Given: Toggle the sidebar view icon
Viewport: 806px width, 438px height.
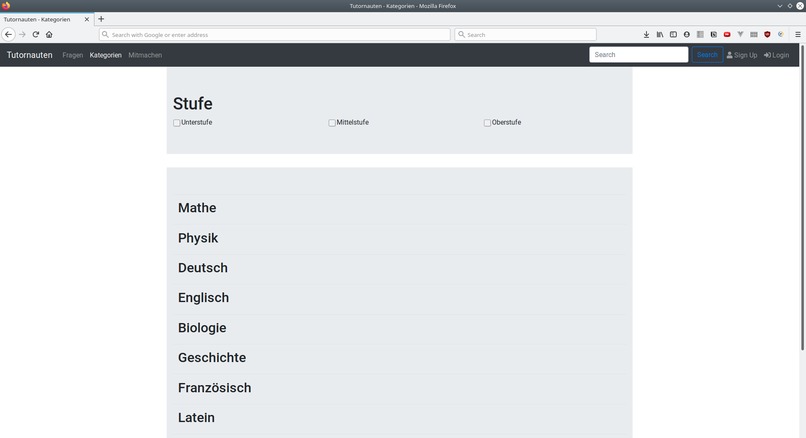Looking at the screenshot, I should 673,34.
